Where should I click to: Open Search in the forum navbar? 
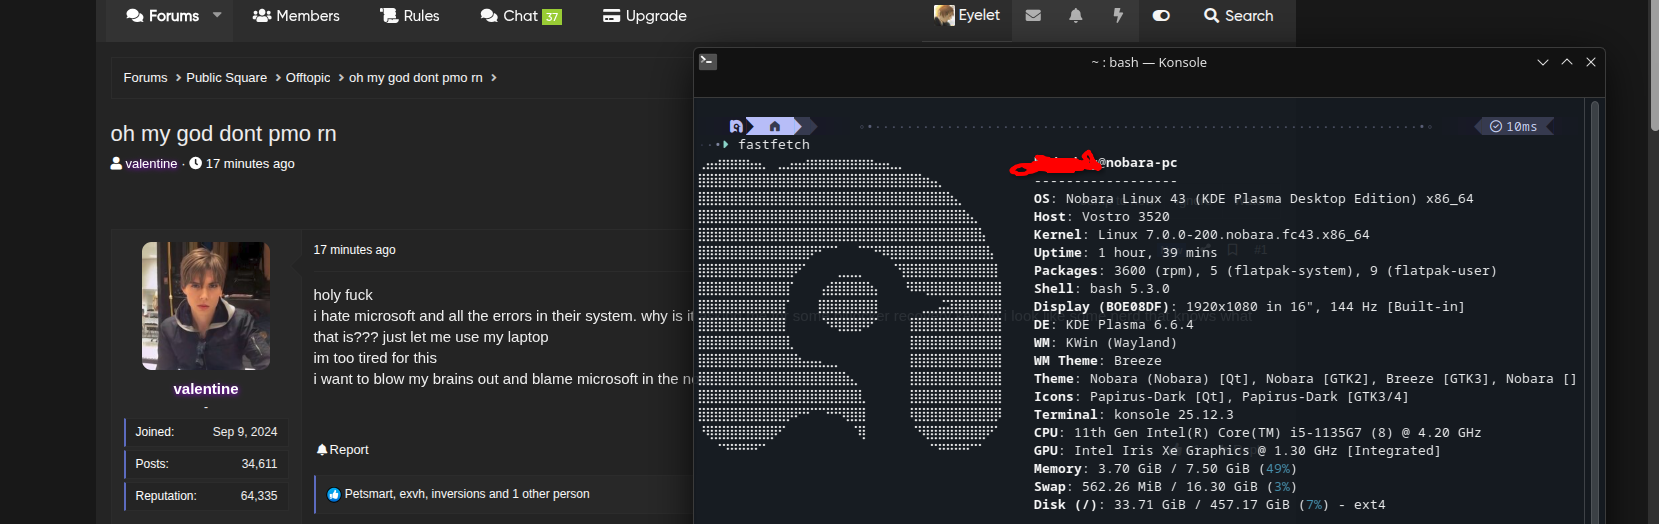point(1238,16)
